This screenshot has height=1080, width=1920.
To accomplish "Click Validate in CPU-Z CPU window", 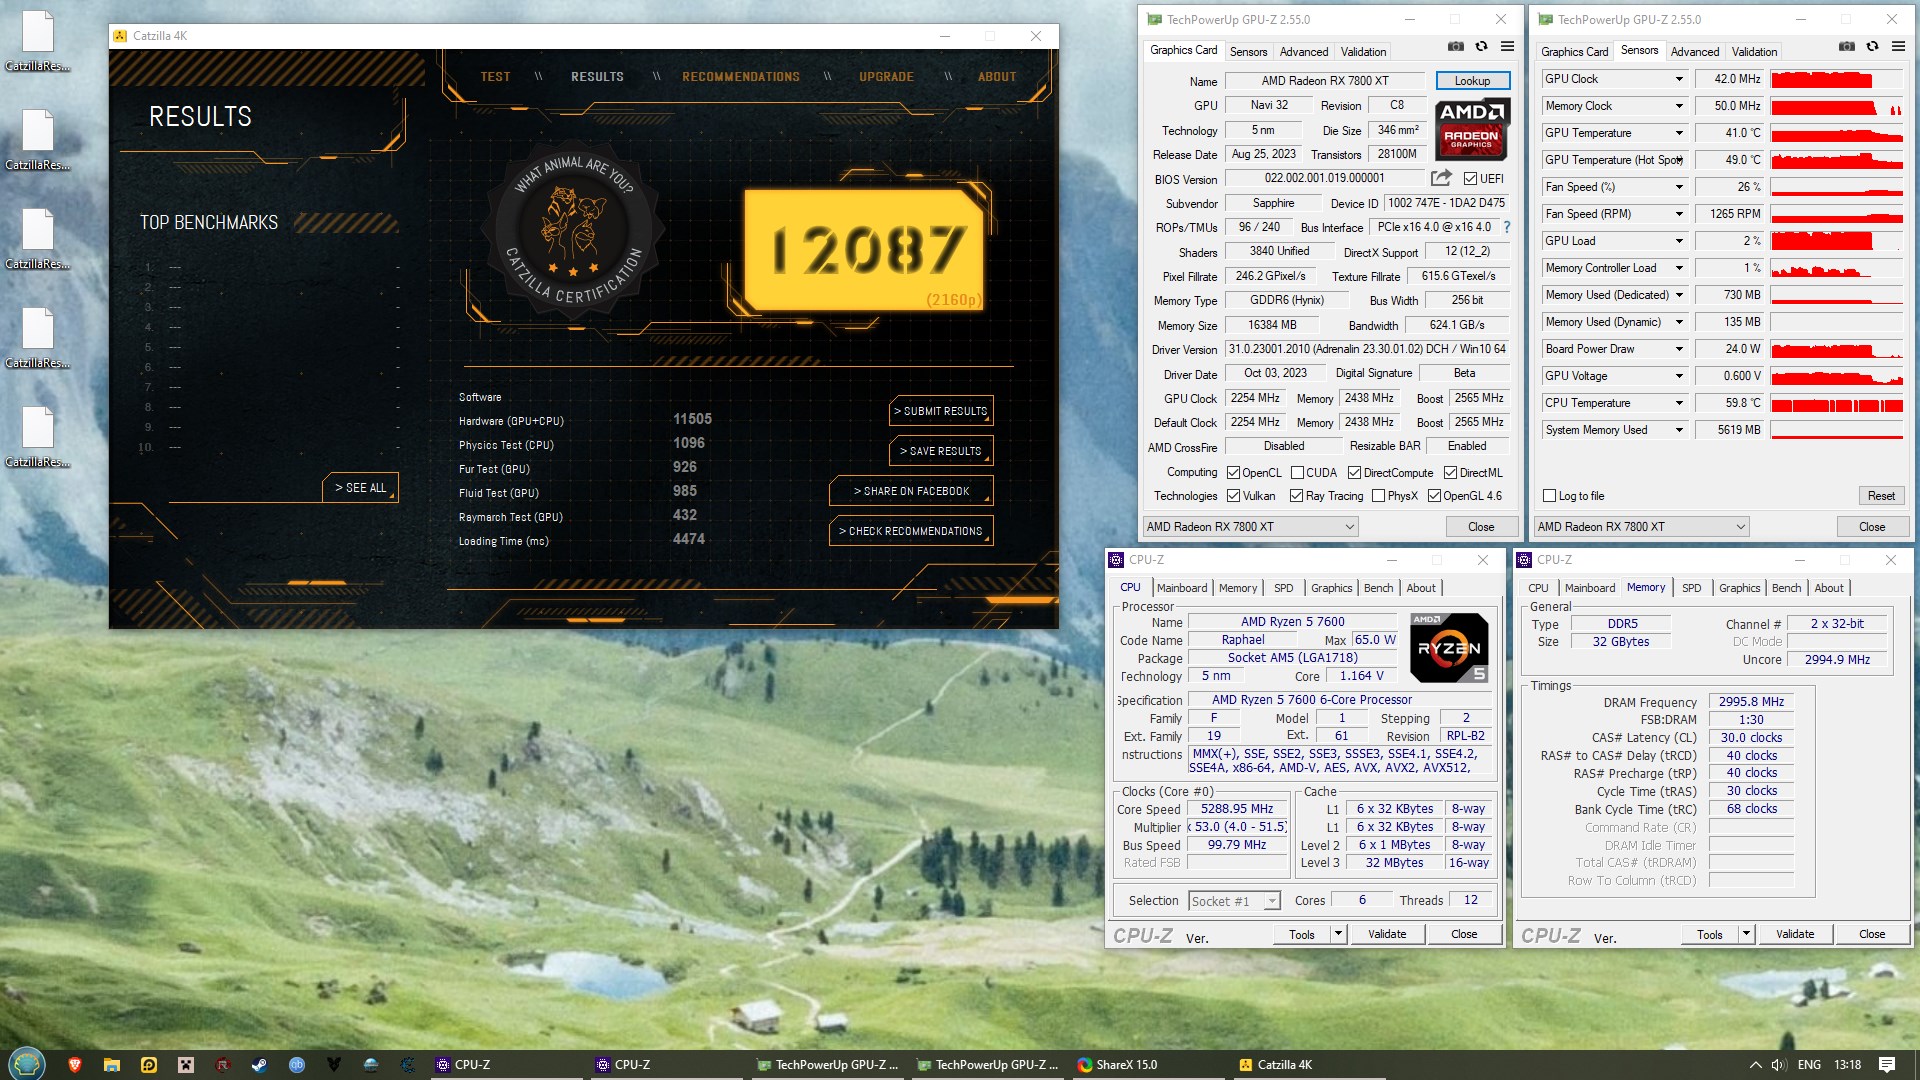I will click(1387, 934).
